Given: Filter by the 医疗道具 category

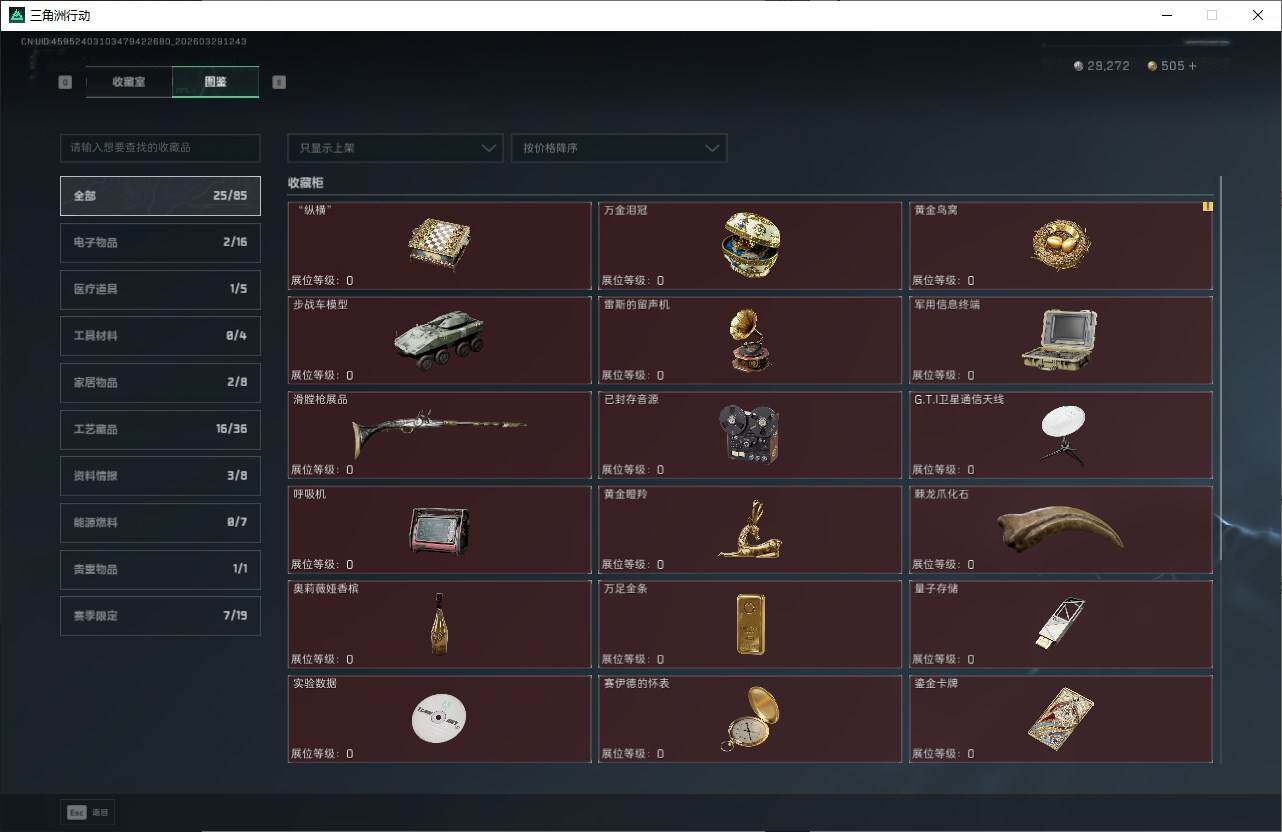Looking at the screenshot, I should 160,289.
